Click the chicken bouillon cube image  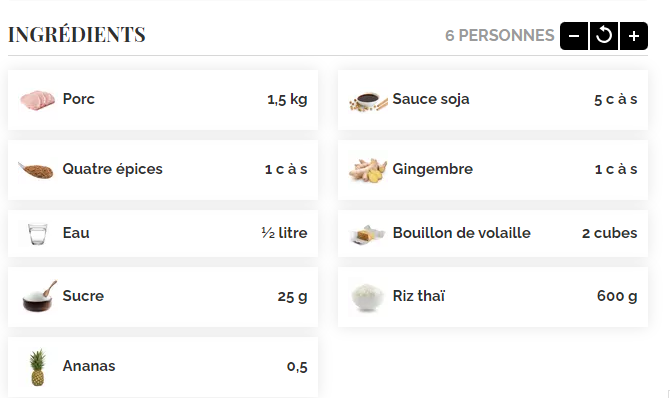[367, 234]
